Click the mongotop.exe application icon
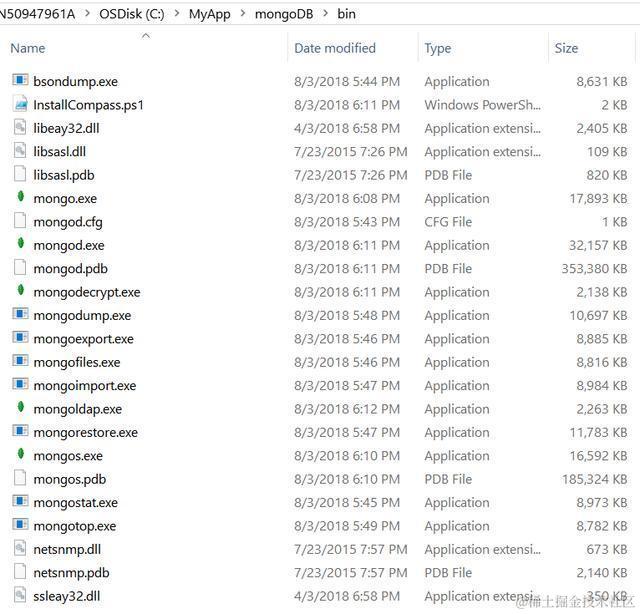 20,524
